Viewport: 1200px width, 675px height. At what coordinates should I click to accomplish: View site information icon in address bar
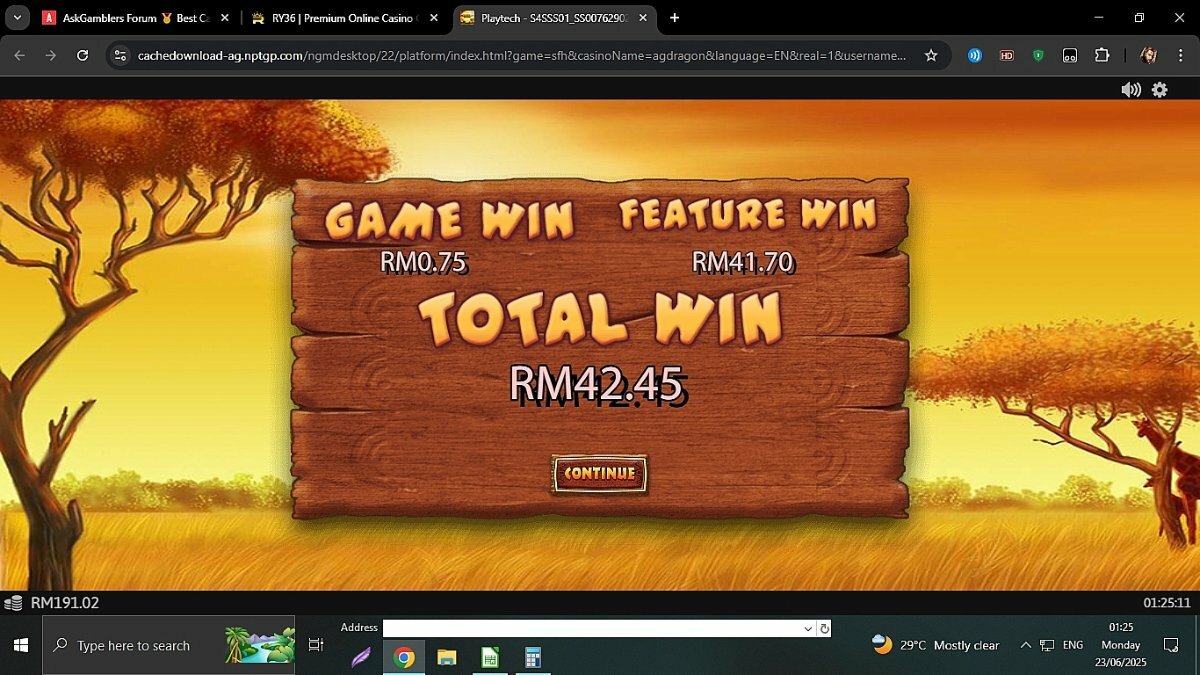(x=120, y=55)
